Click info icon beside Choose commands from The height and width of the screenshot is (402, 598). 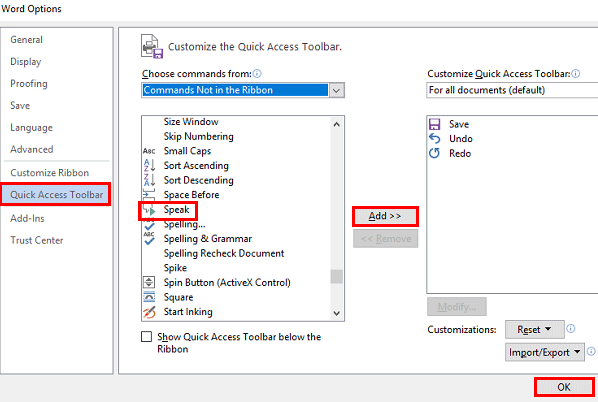tap(257, 74)
